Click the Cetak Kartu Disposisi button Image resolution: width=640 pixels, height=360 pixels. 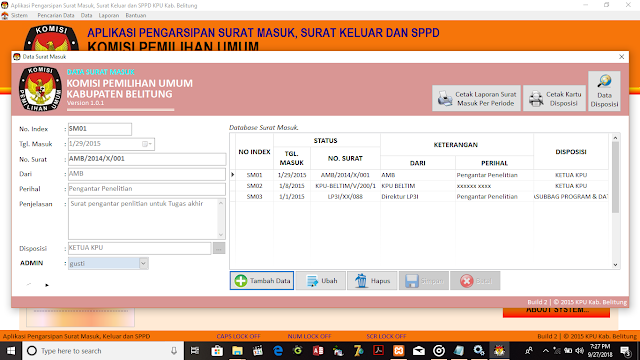coord(554,98)
